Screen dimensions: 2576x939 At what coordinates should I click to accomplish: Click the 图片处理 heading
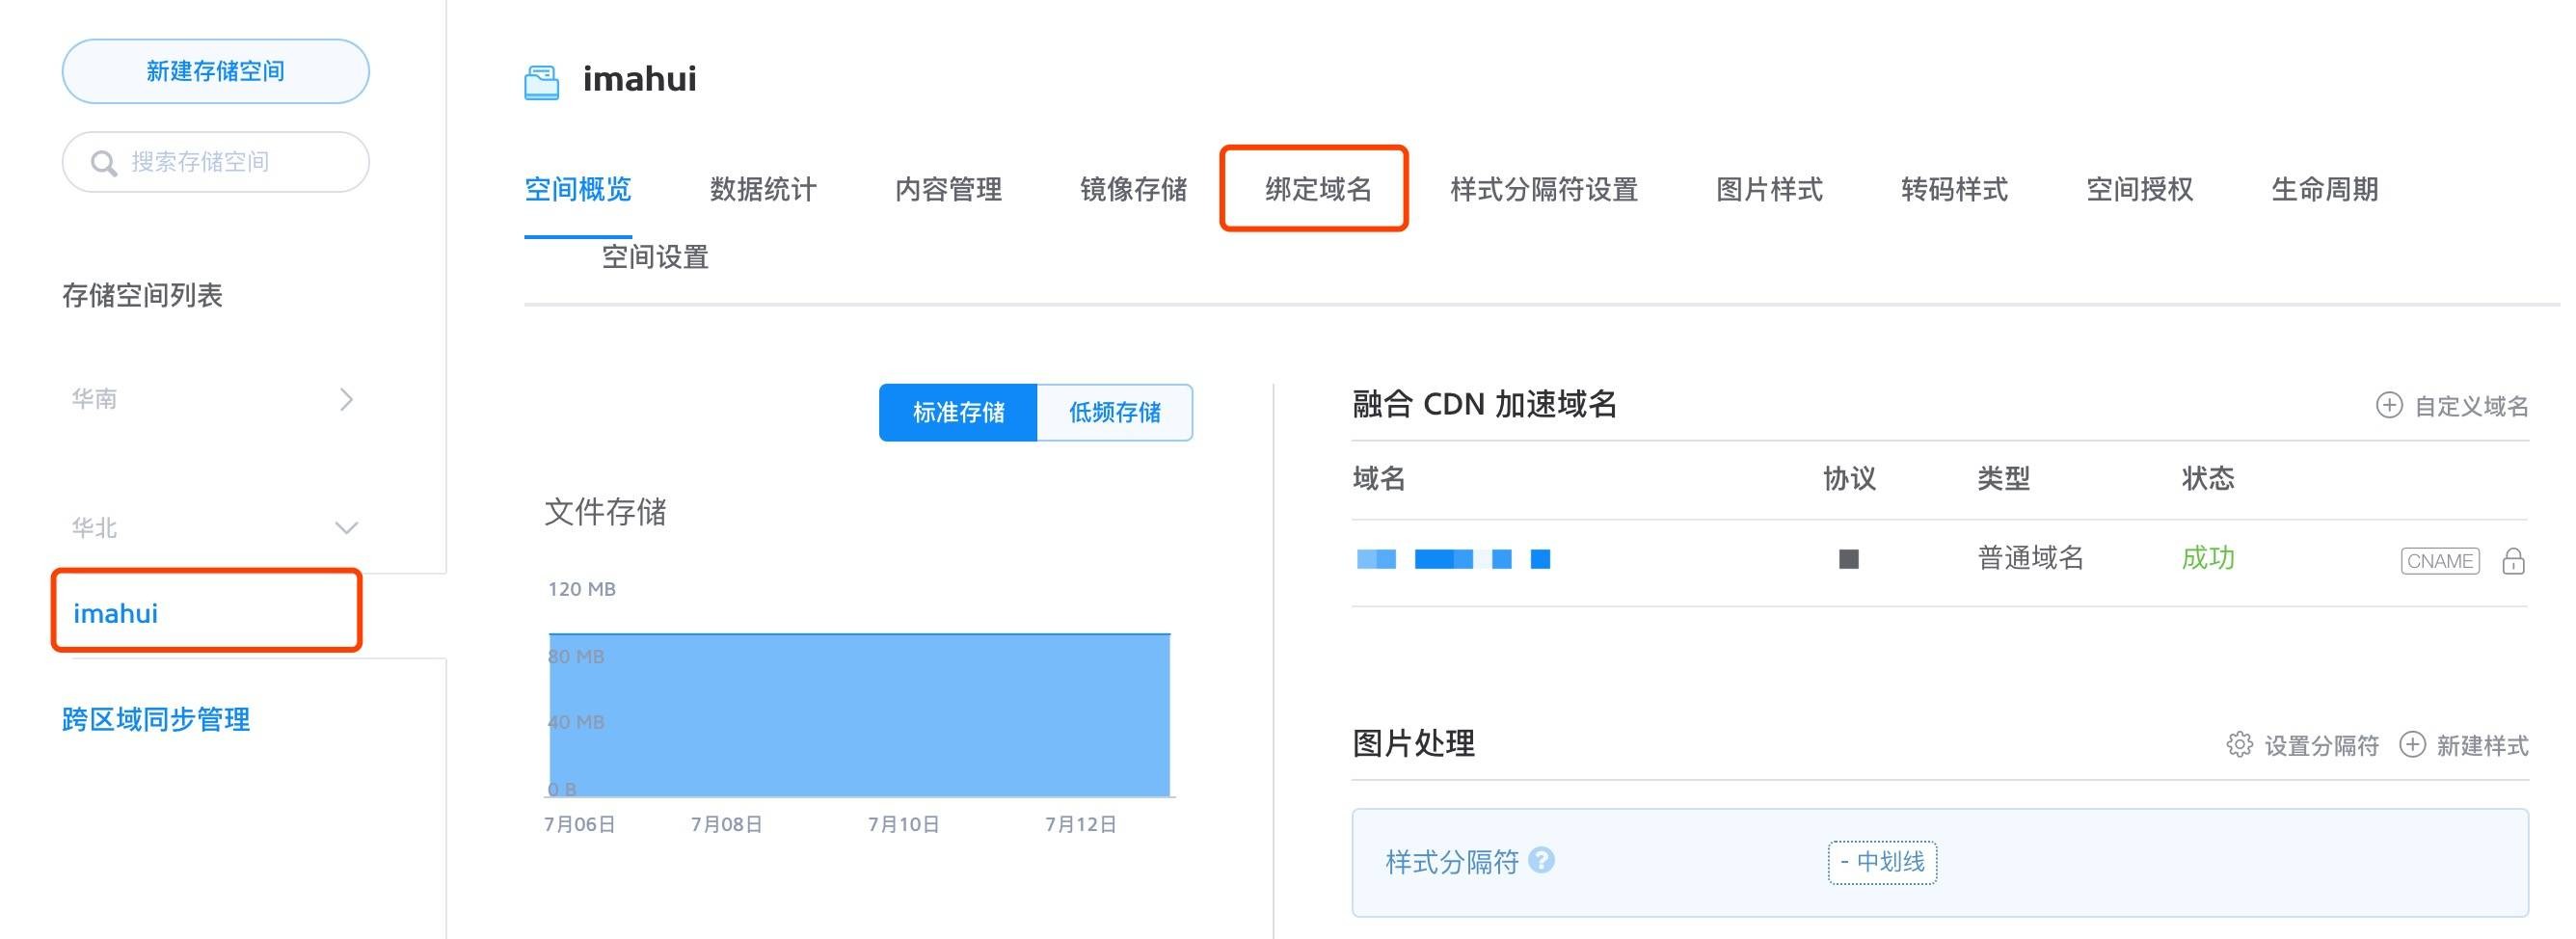[x=1413, y=743]
